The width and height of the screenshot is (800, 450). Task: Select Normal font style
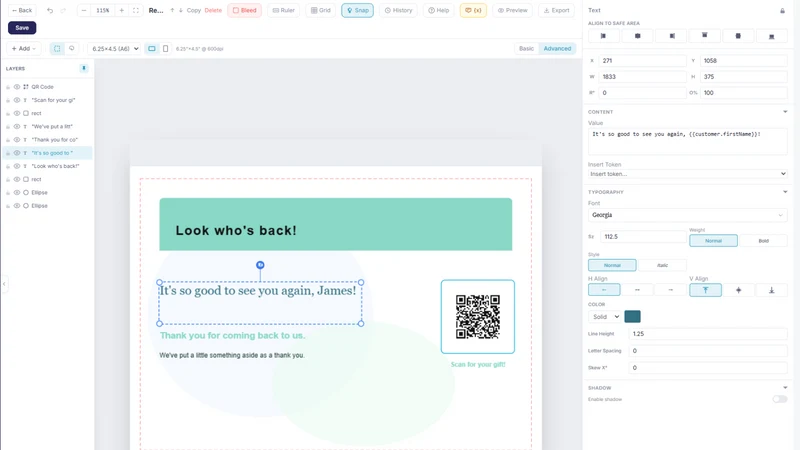point(612,265)
